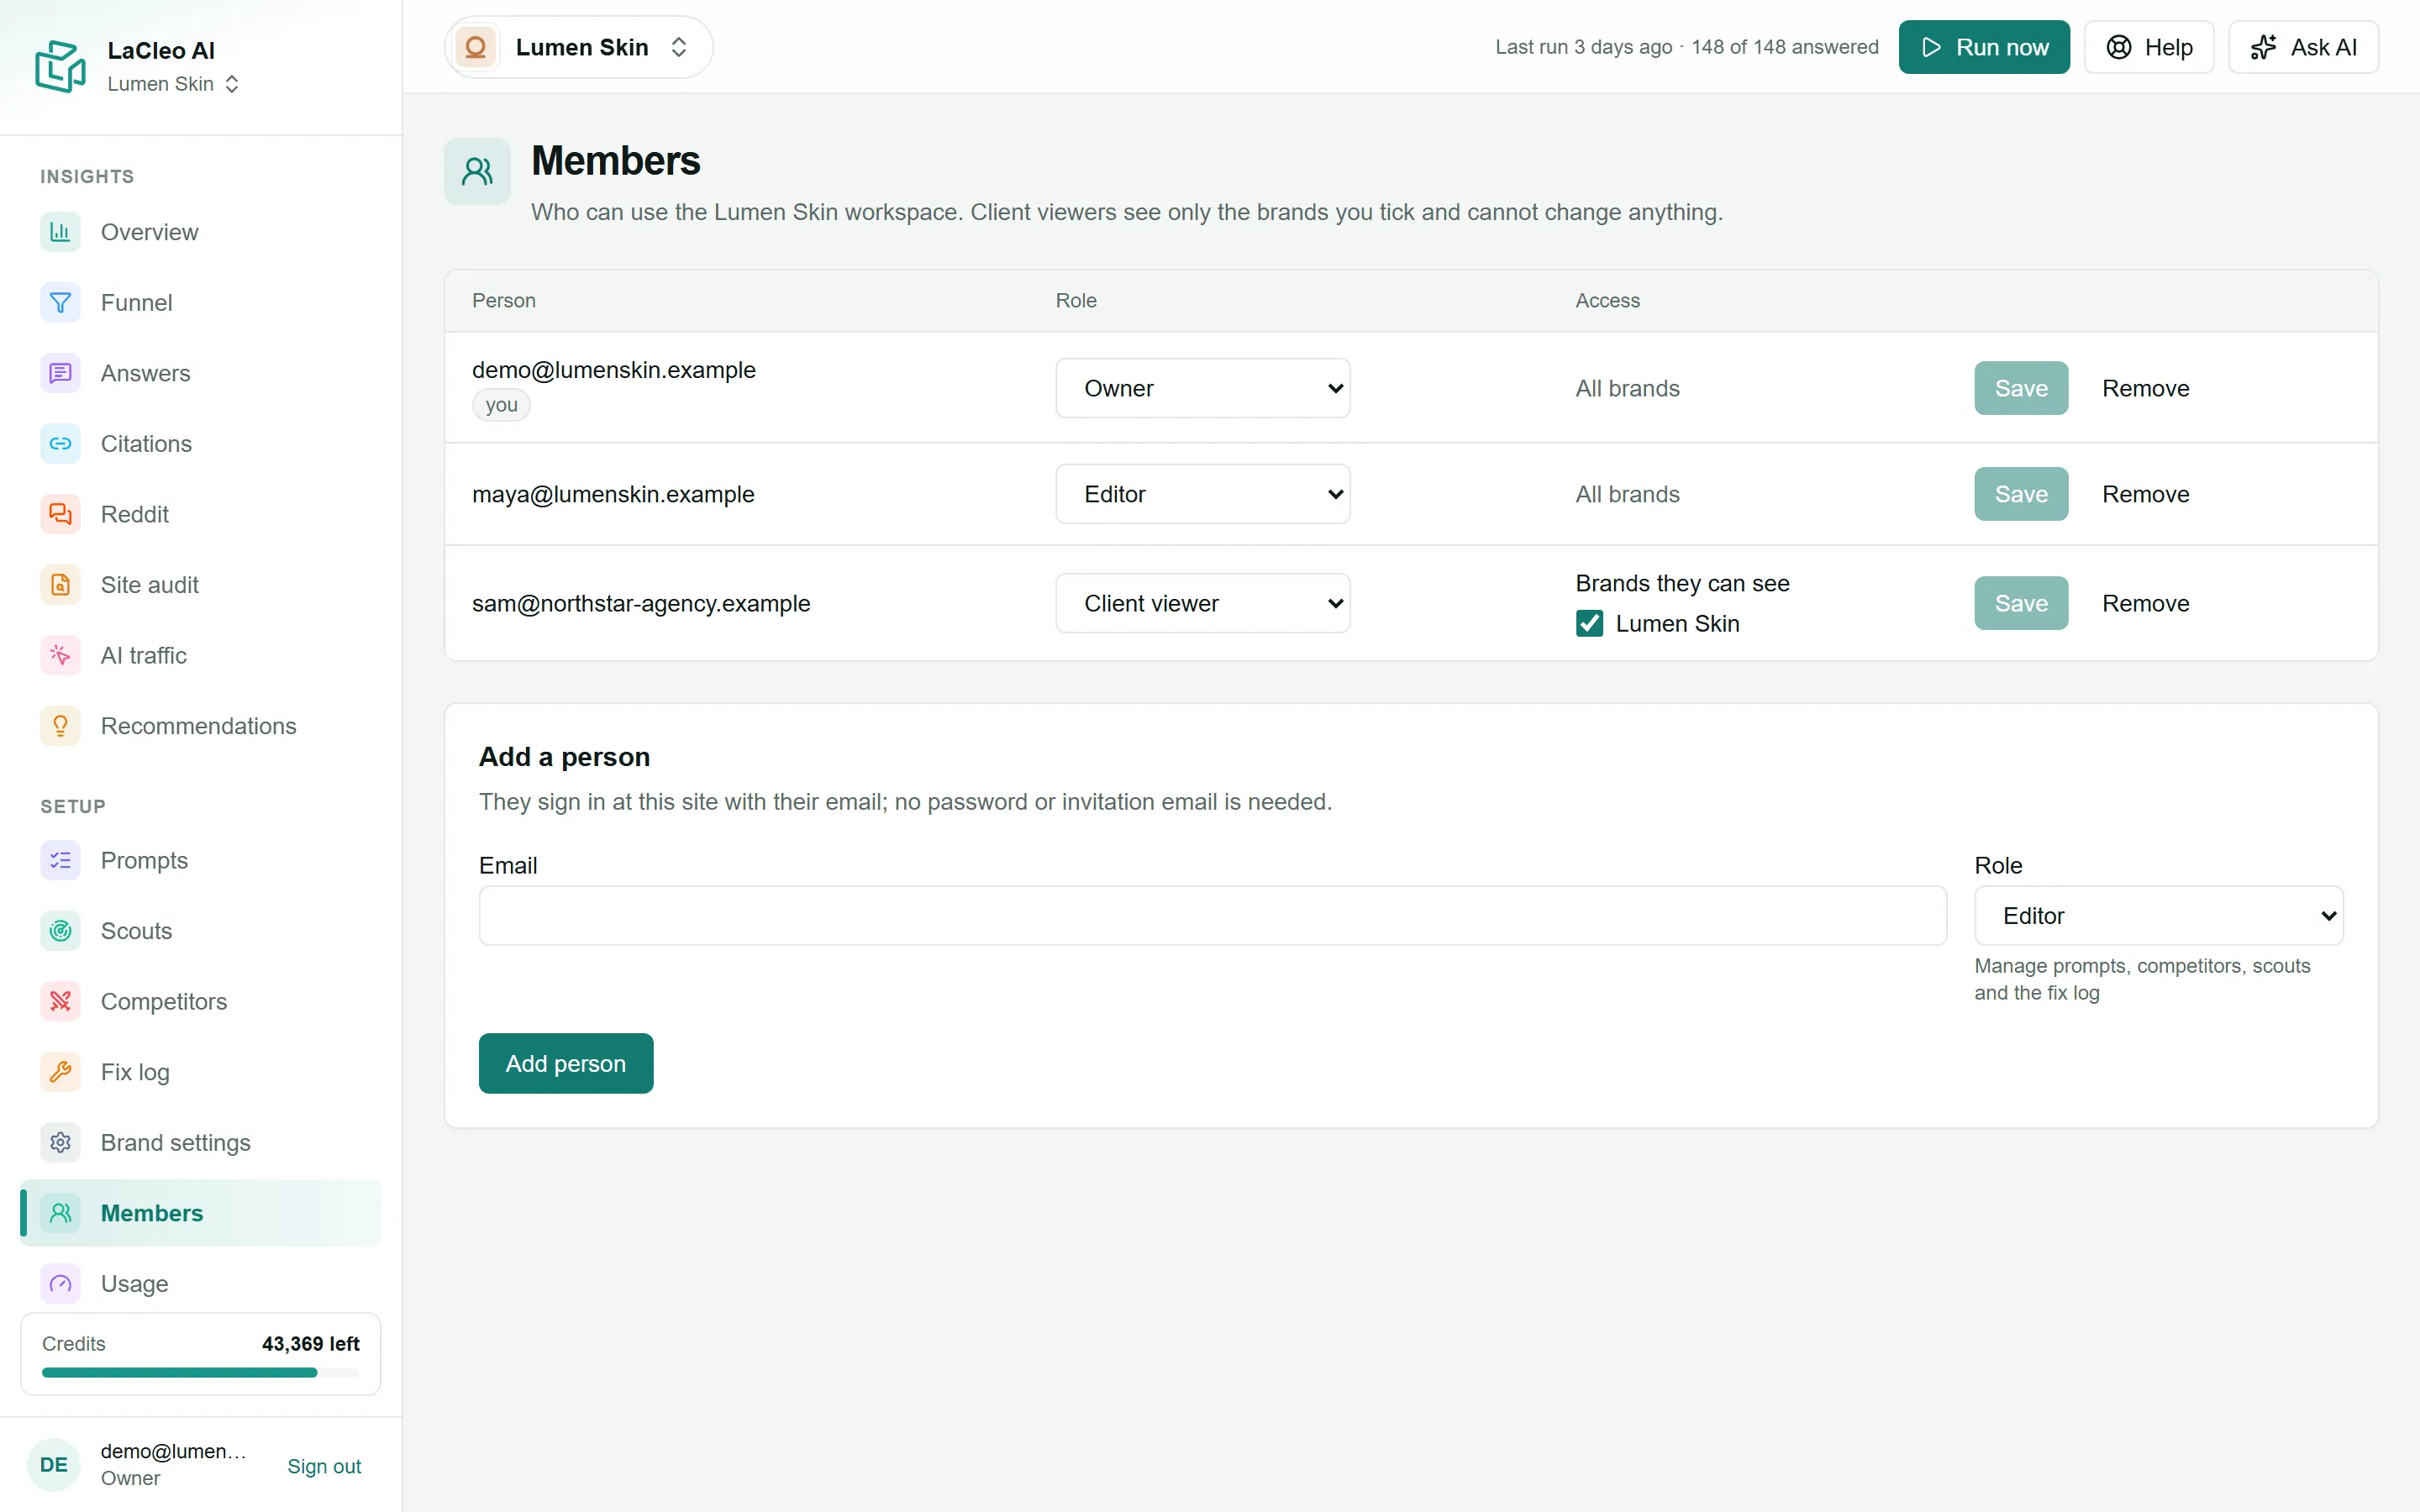Open the Role dropdown in Add a person
This screenshot has height=1512, width=2420.
point(2158,915)
